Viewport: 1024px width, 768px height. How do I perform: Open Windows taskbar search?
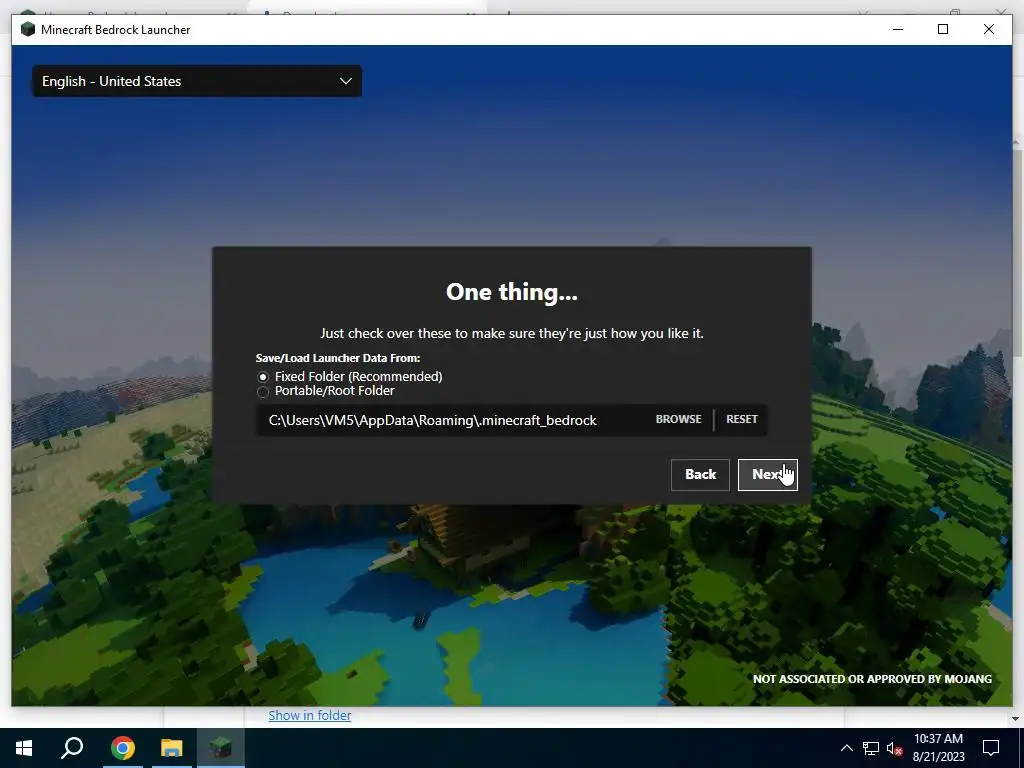tap(72, 748)
